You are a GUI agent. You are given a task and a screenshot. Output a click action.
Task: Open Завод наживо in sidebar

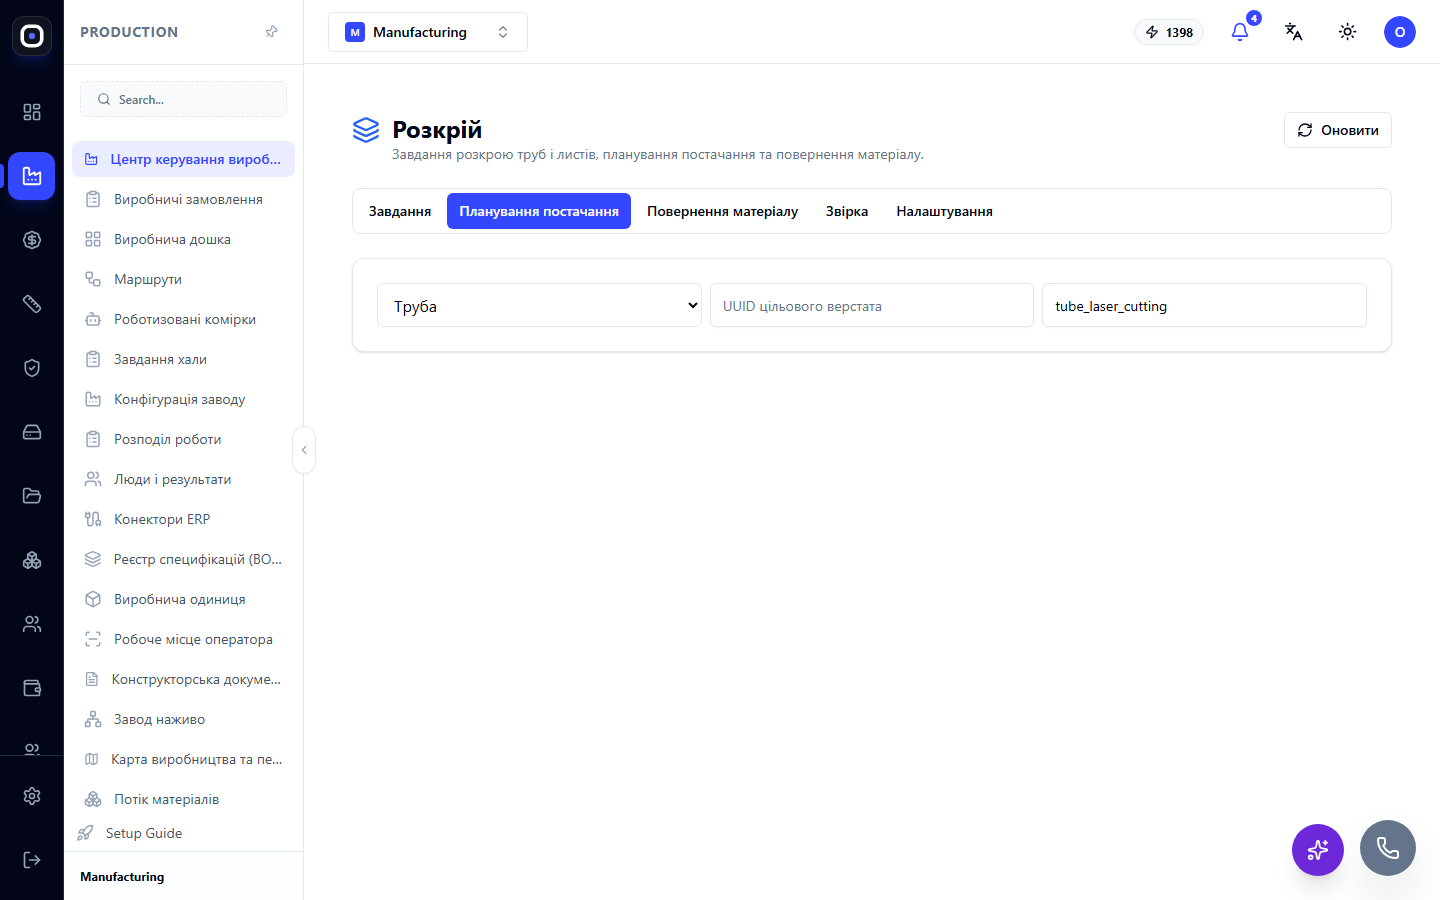(183, 719)
